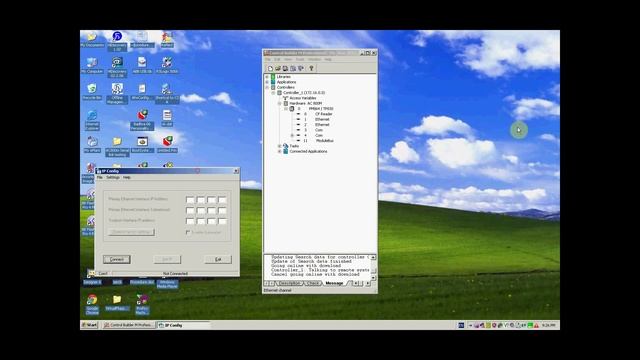Click the Access Variables icon in the tree

[x=286, y=98]
